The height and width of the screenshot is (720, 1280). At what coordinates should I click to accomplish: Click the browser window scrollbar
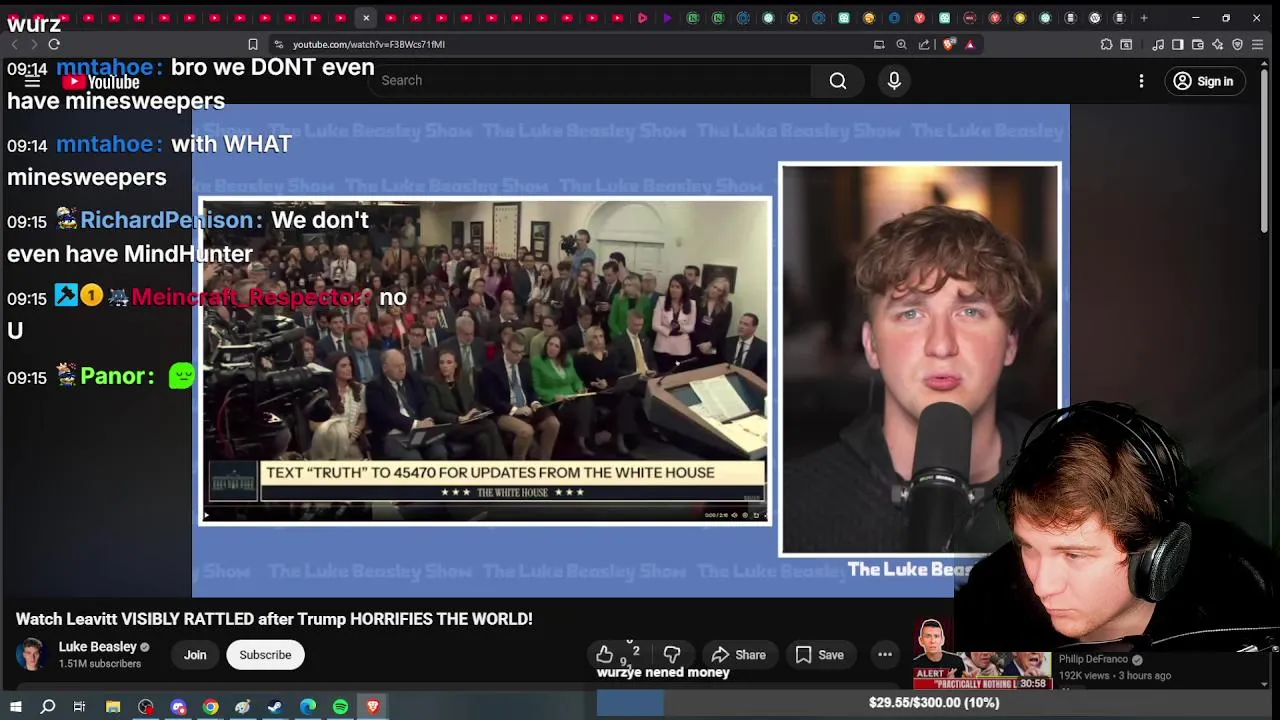(x=1265, y=150)
